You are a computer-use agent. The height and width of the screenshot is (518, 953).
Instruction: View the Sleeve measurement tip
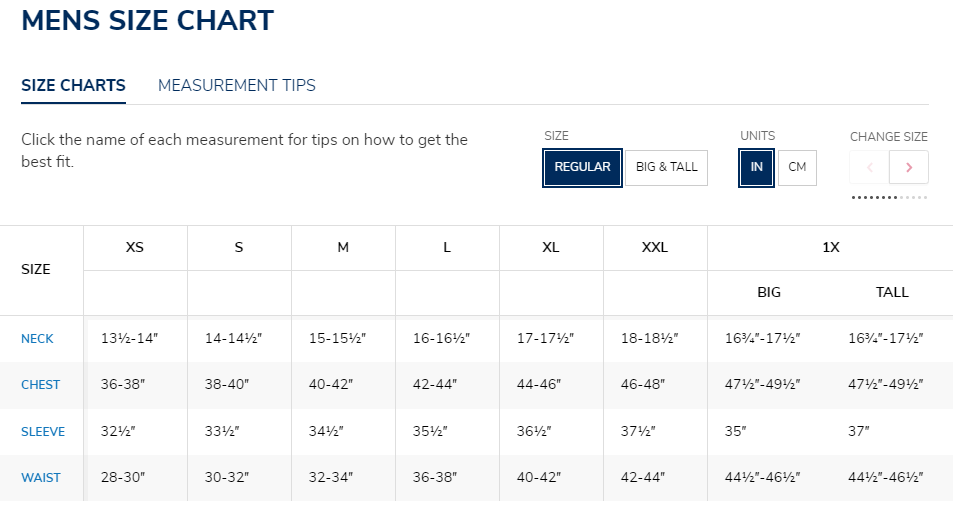(x=43, y=432)
